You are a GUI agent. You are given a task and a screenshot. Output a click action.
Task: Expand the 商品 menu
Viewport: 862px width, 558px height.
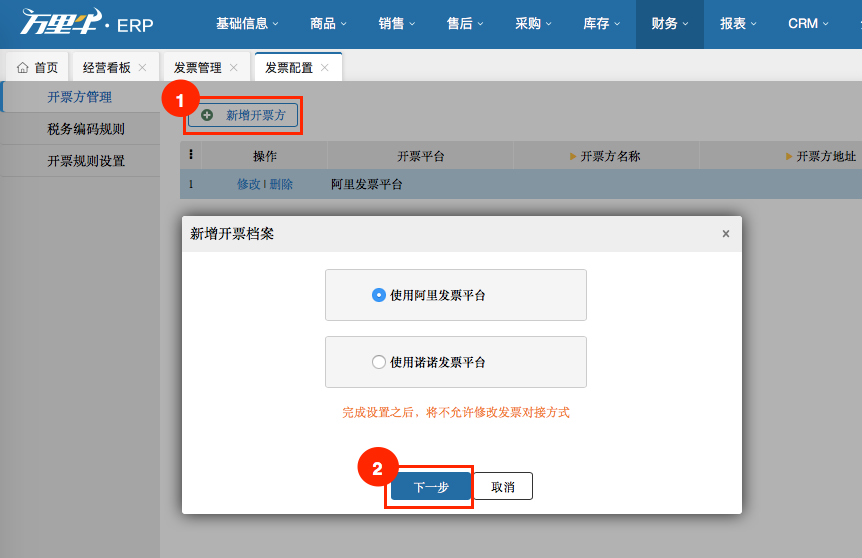(x=328, y=24)
